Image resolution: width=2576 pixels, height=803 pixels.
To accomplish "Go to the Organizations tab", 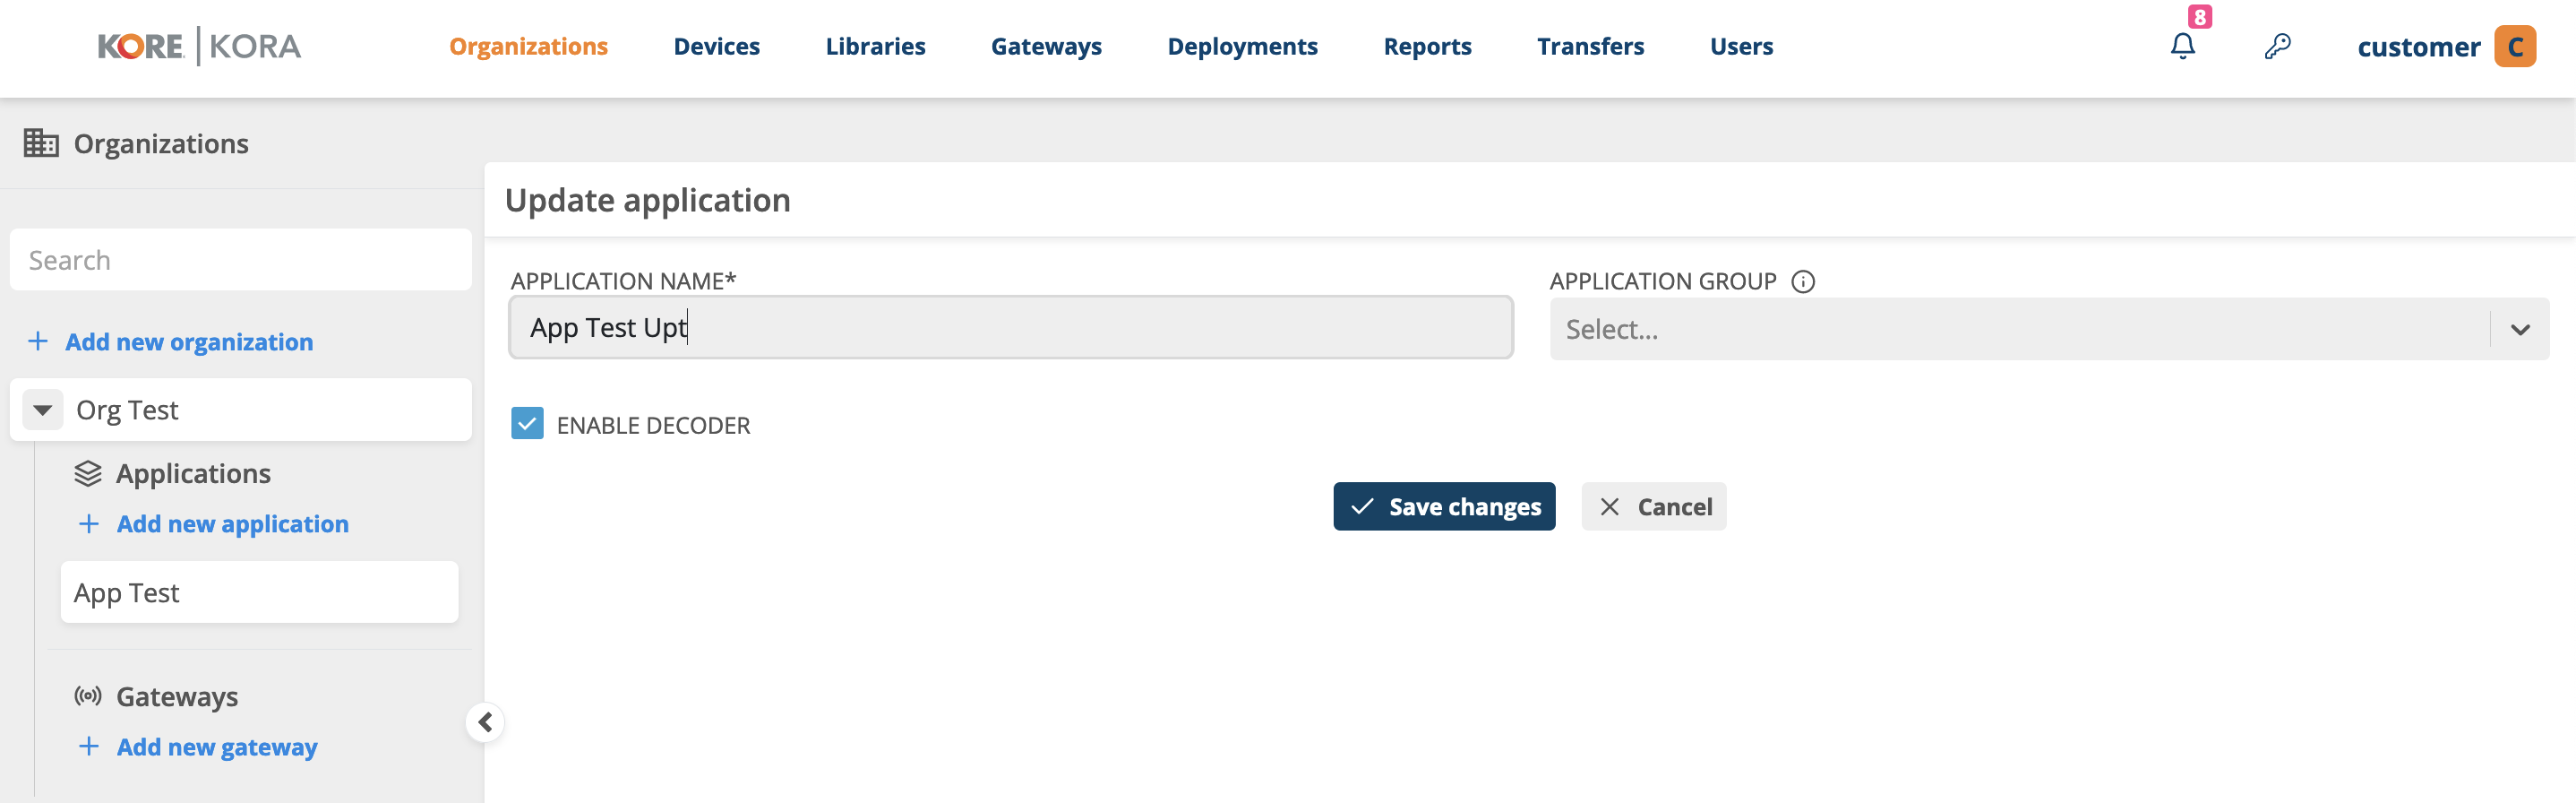I will (x=528, y=46).
